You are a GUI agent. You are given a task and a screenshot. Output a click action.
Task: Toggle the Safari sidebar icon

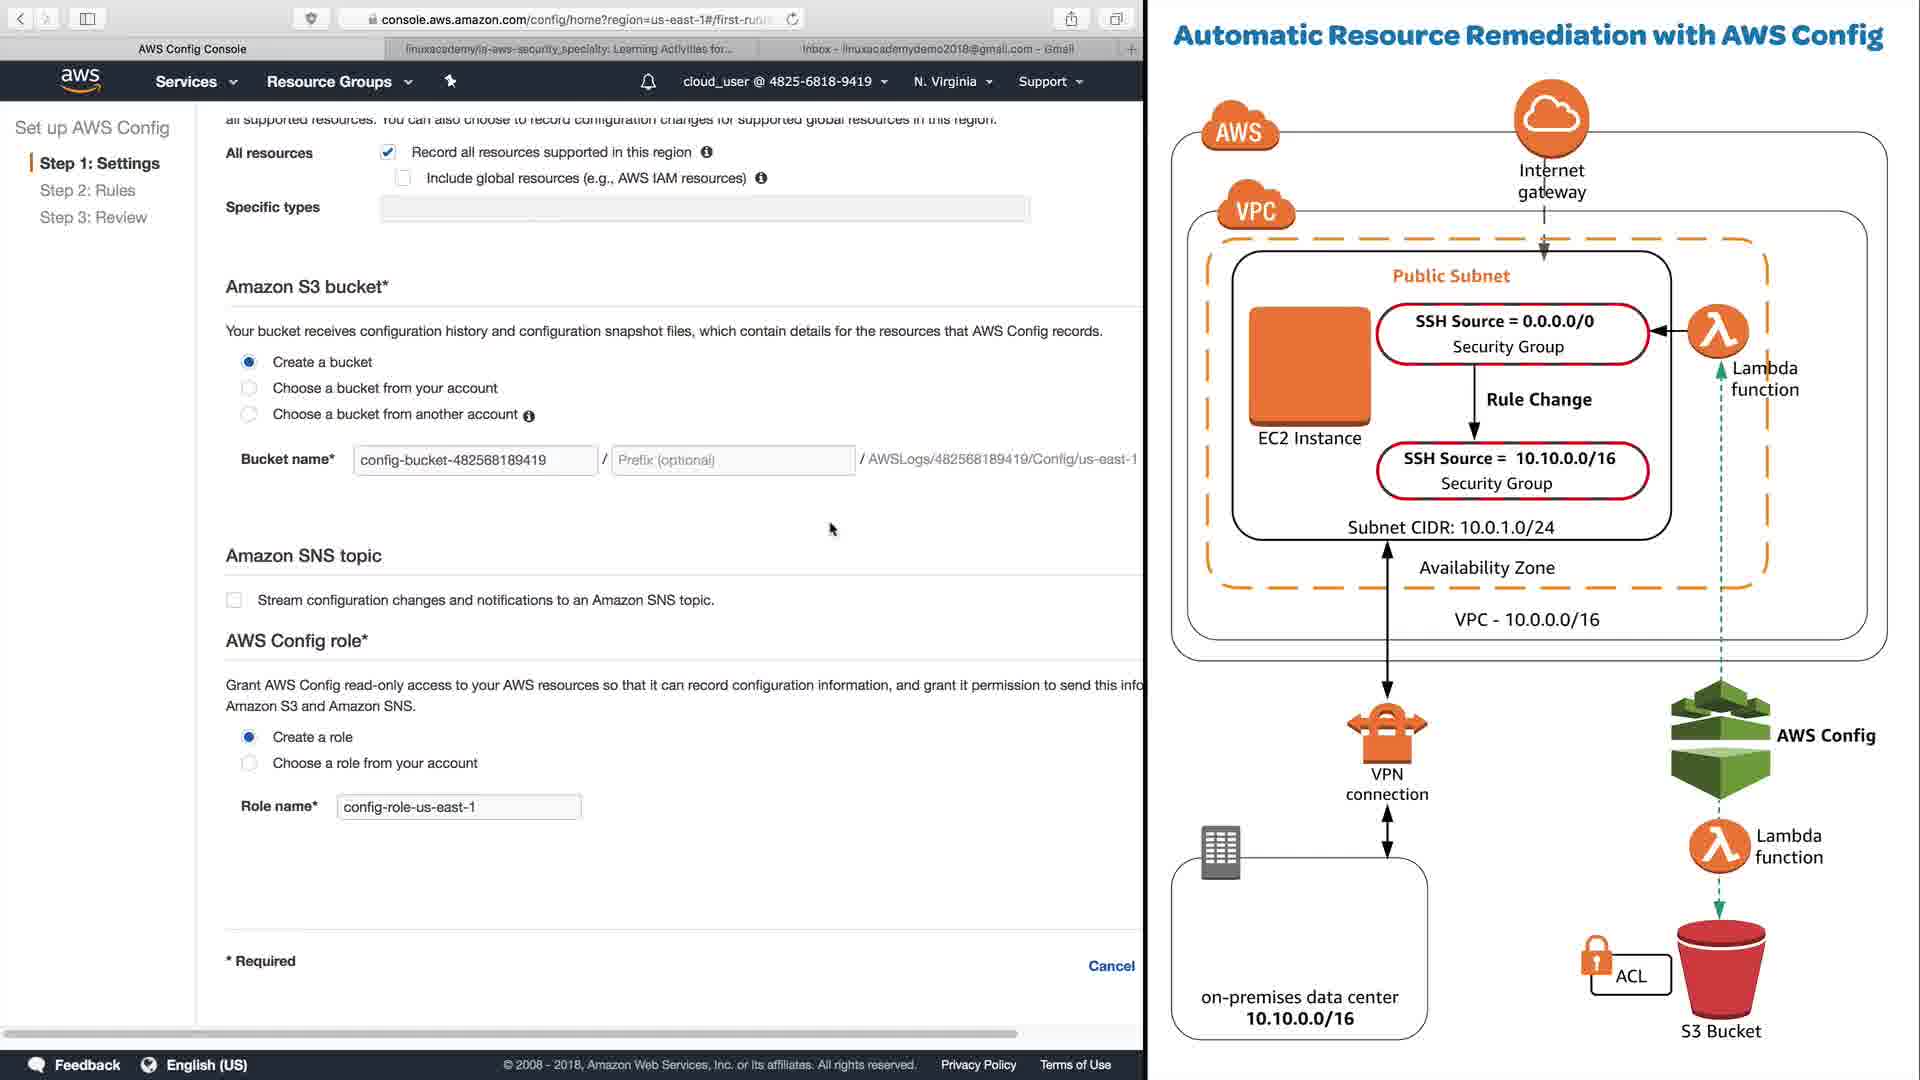click(87, 19)
